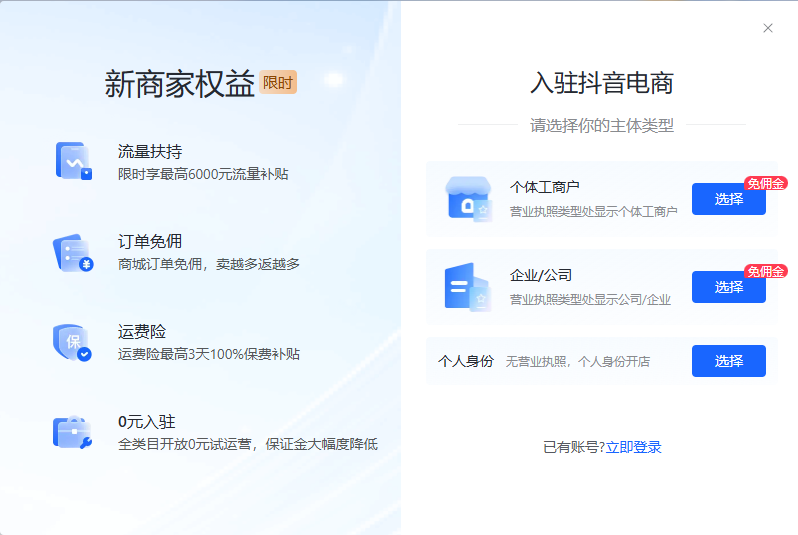
Task: Click text 全类目开放0元试运营，保证金大幅度降低
Action: [x=248, y=444]
